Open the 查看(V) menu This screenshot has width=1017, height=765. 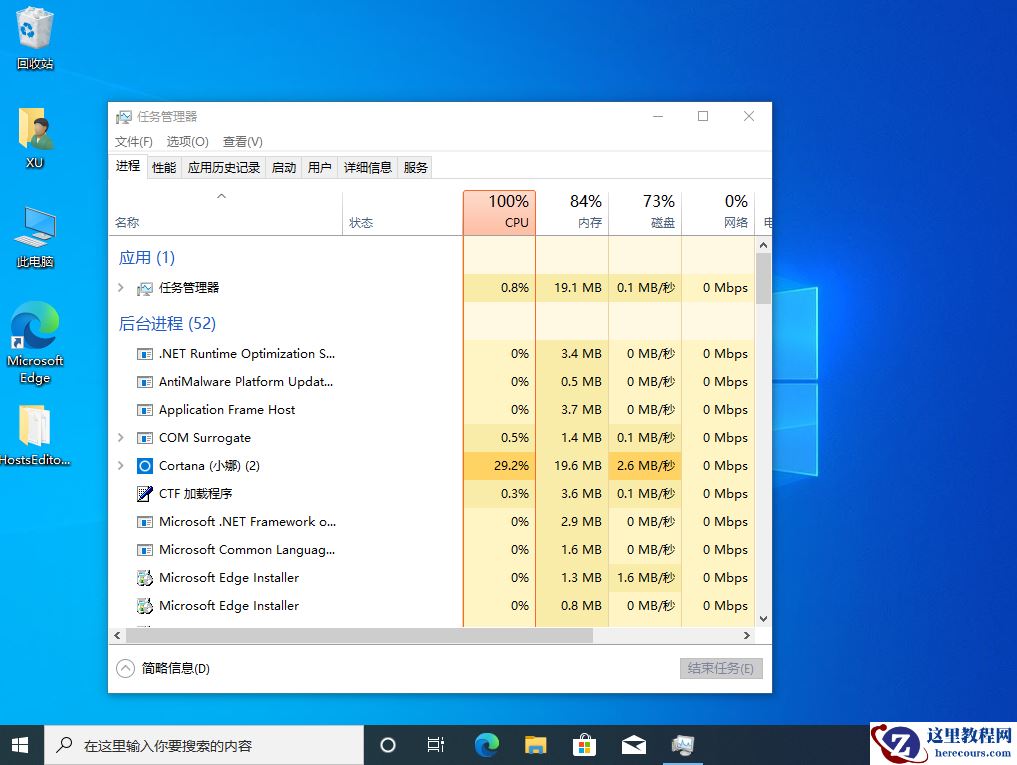[242, 141]
